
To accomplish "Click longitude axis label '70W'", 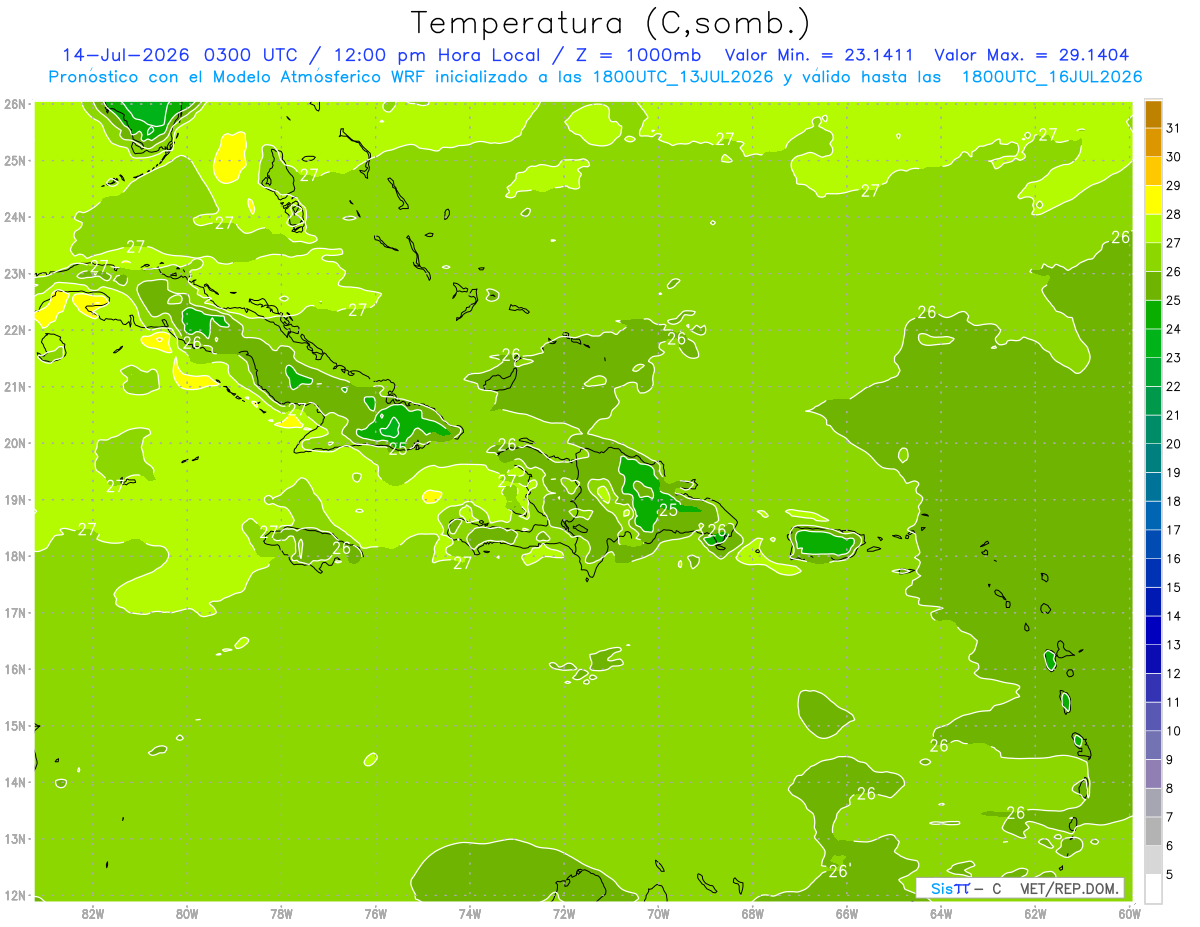I will coord(658,913).
